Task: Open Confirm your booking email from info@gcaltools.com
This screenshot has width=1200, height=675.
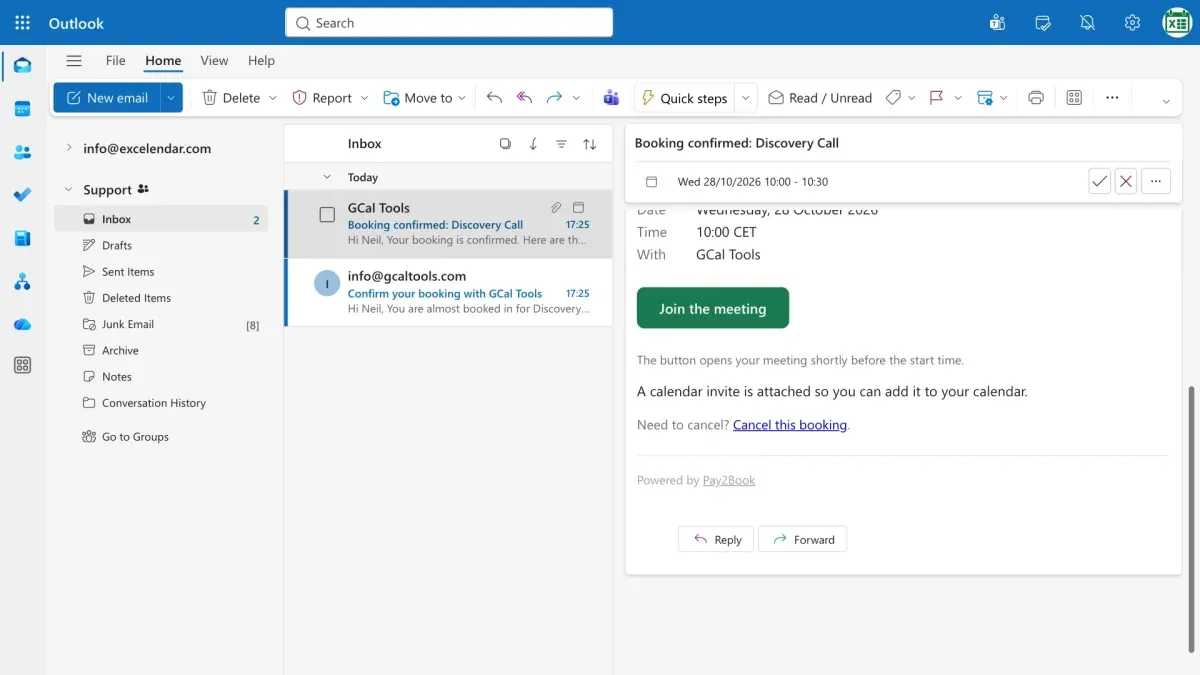Action: (448, 293)
